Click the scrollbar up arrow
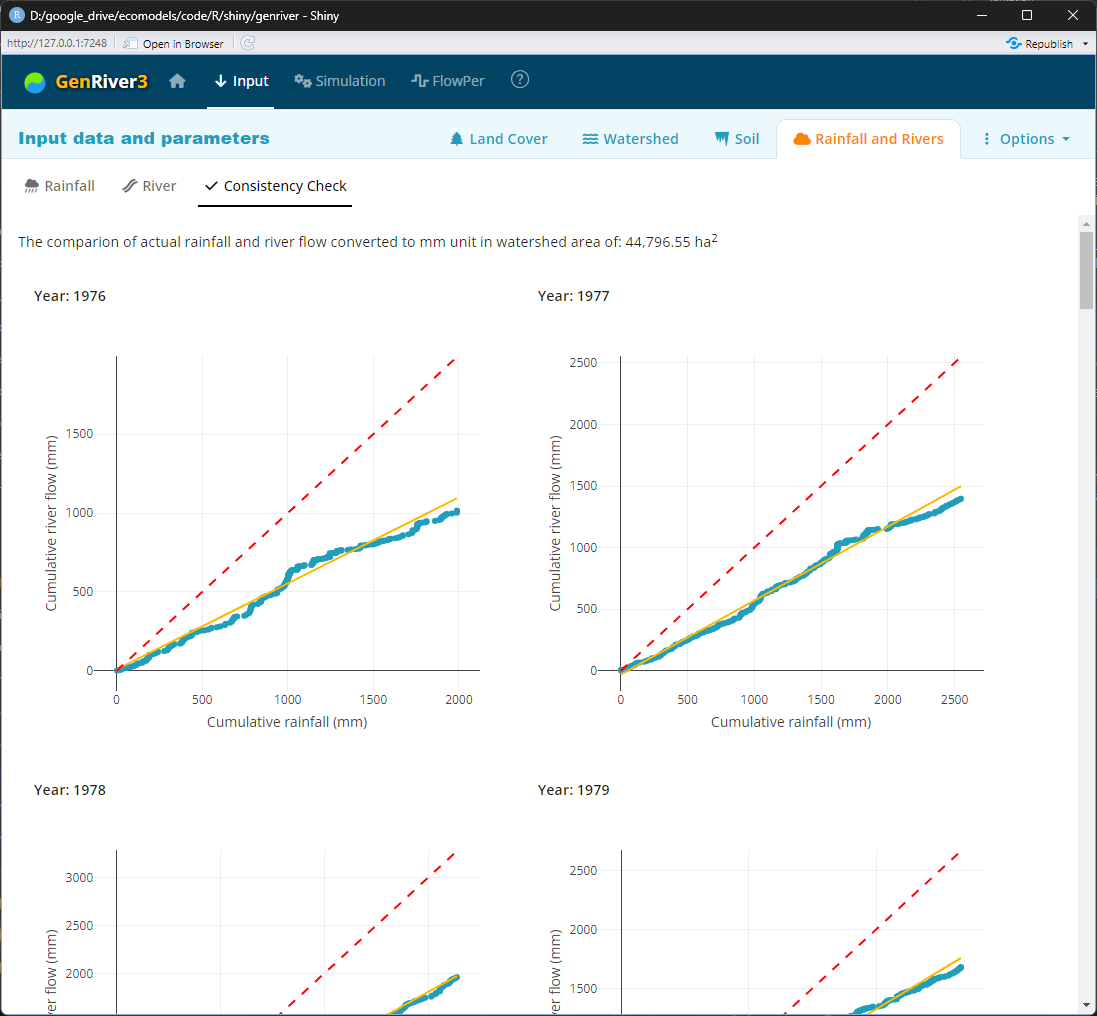 point(1086,224)
